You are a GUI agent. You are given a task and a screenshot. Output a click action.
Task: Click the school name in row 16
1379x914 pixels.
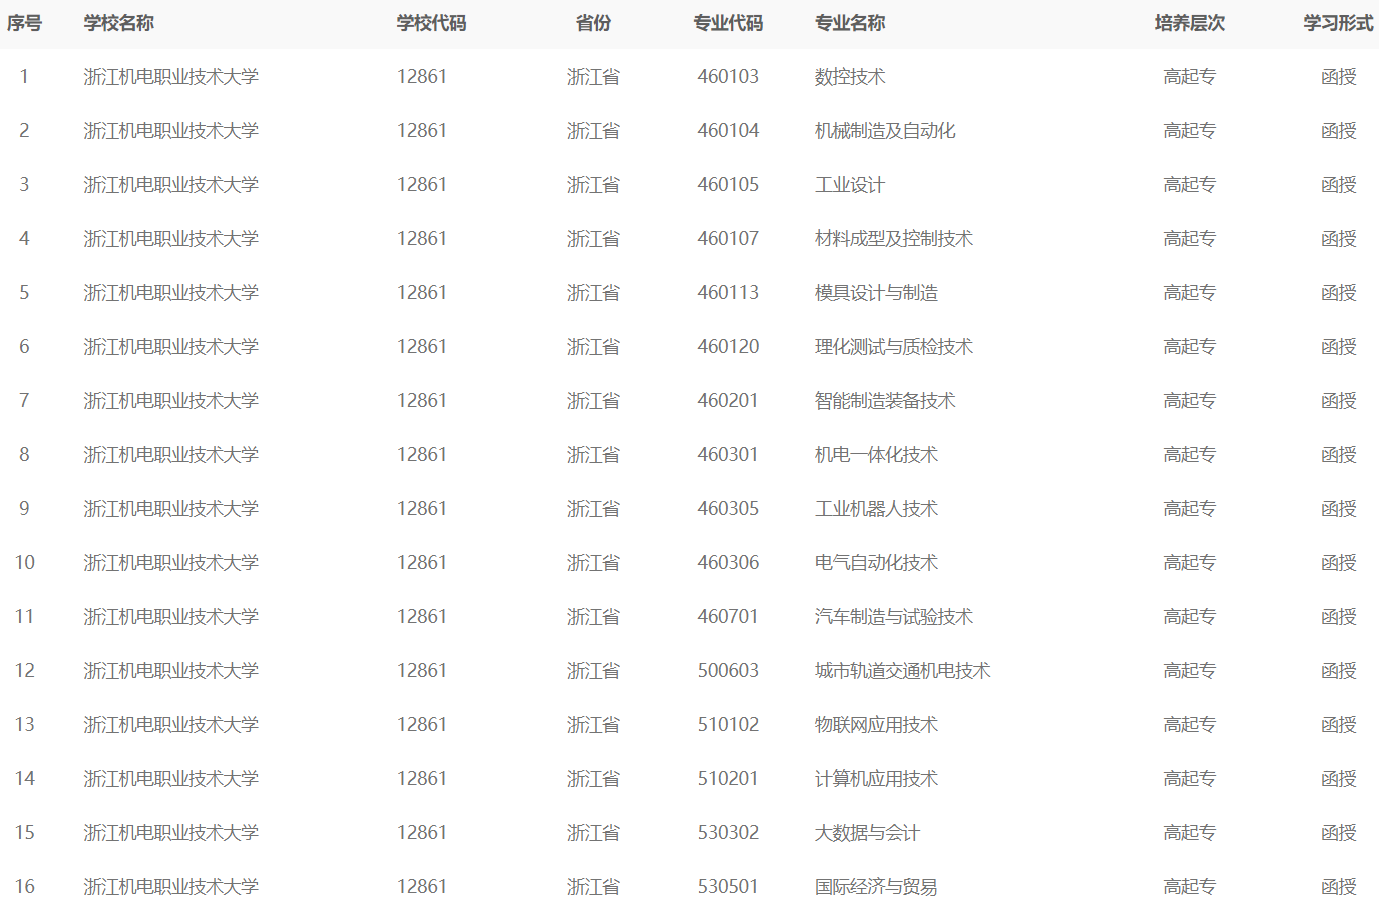(171, 887)
